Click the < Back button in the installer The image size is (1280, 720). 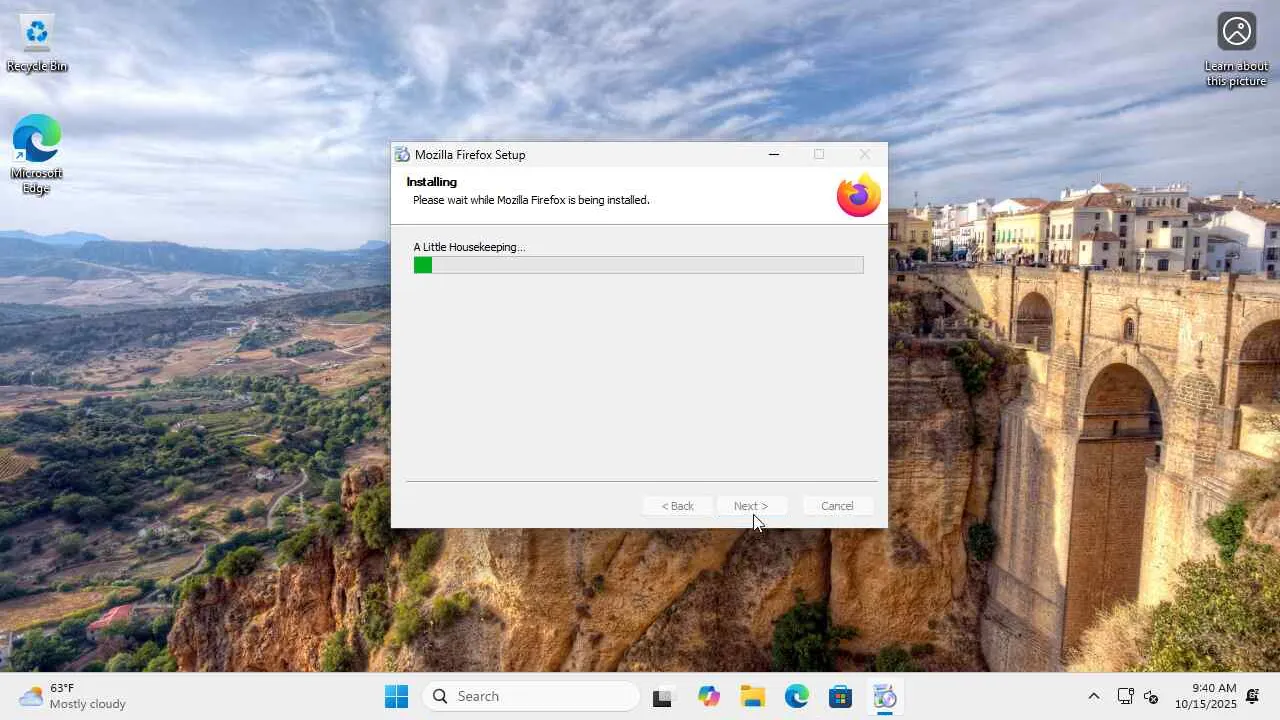click(x=677, y=506)
